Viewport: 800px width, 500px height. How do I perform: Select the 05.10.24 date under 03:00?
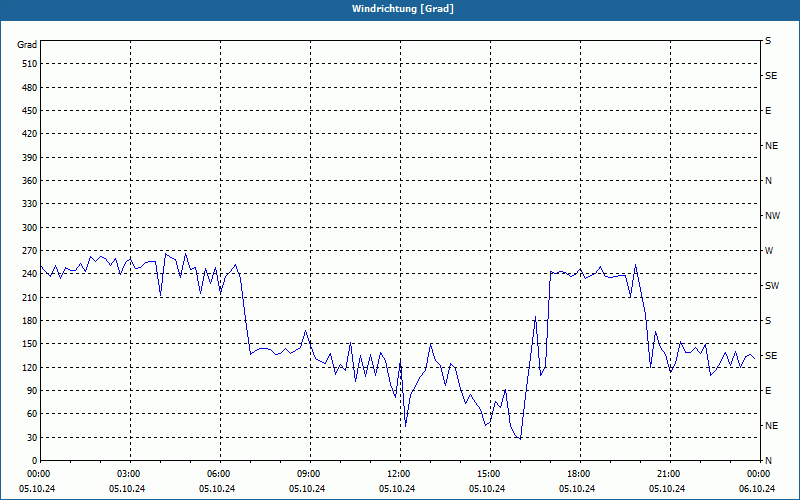[127, 489]
